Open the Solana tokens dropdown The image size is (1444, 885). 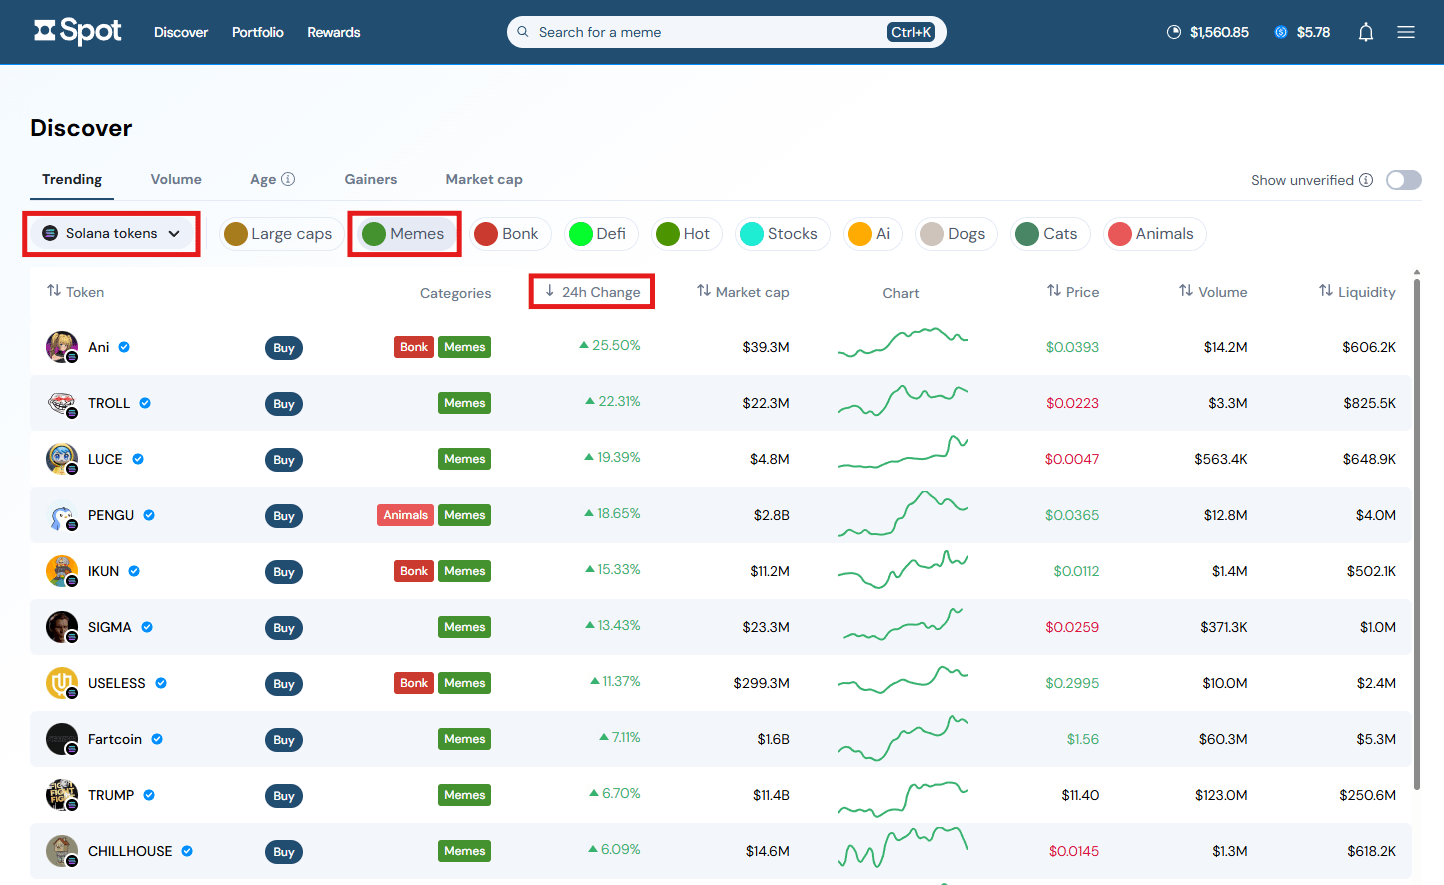[x=112, y=234]
